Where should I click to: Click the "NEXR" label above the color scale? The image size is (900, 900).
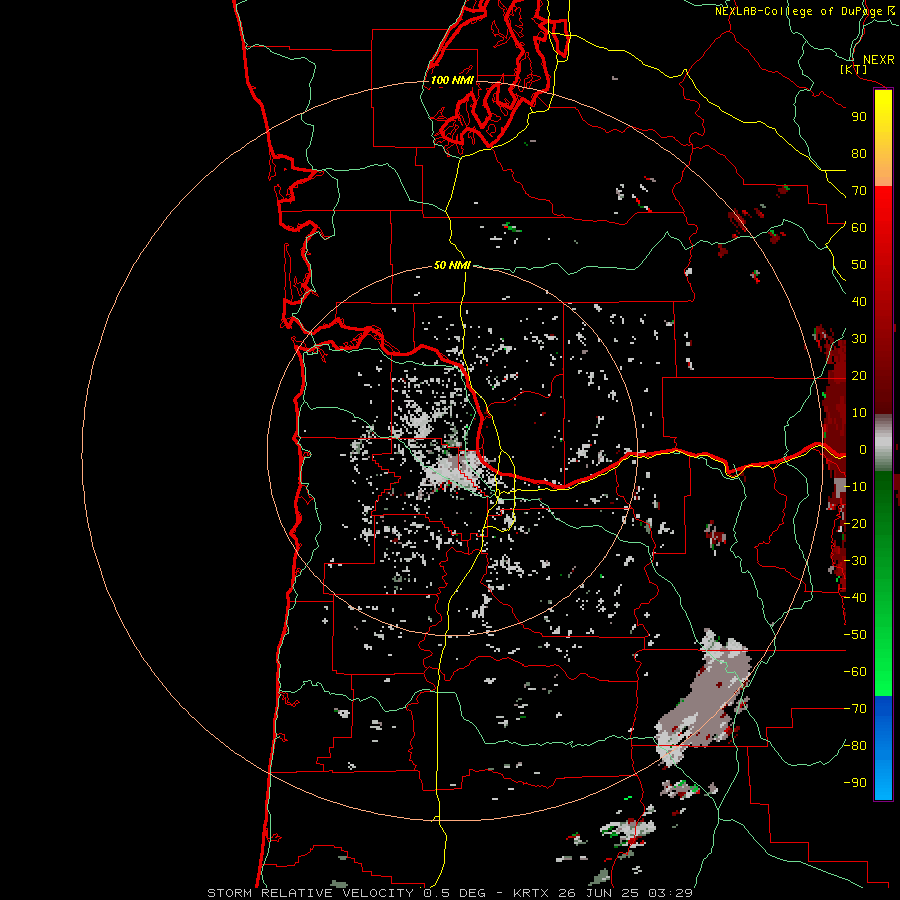(x=879, y=60)
